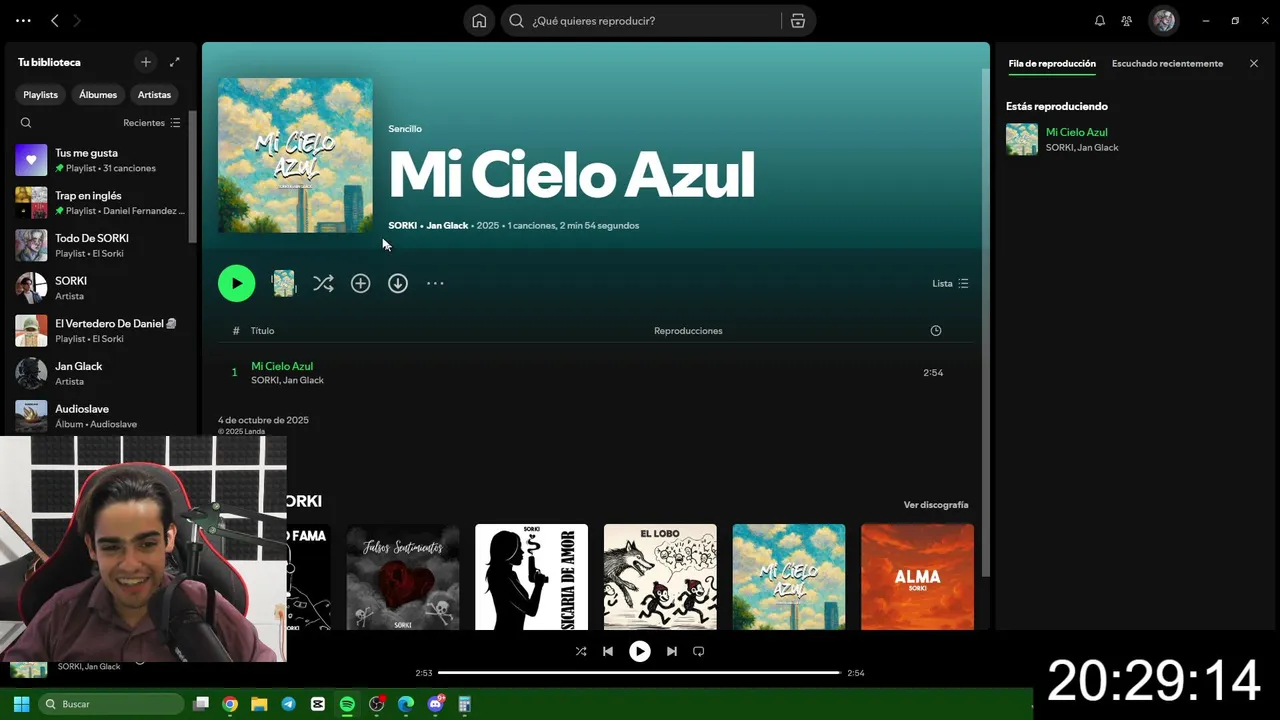The image size is (1280, 720).
Task: Seek on the playback progress bar
Action: (639, 673)
